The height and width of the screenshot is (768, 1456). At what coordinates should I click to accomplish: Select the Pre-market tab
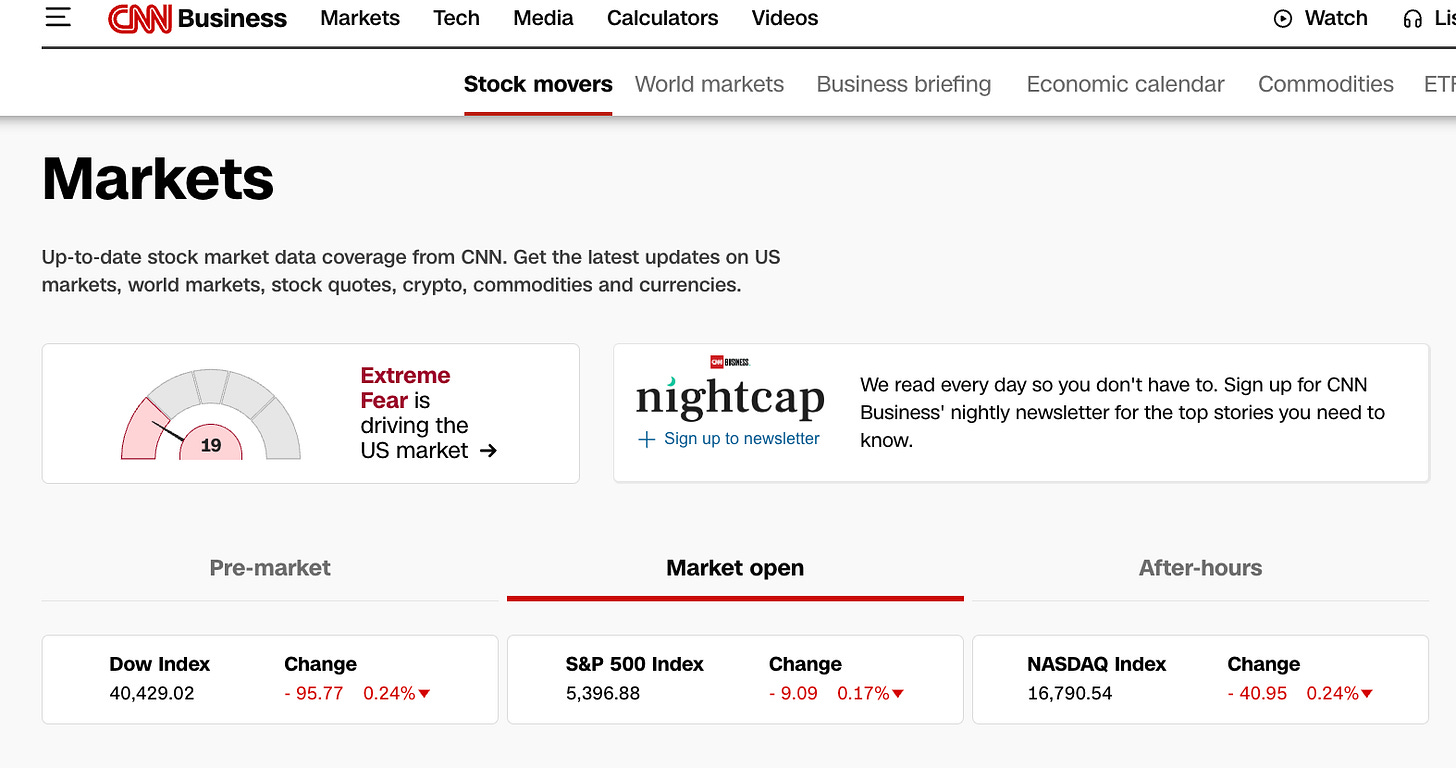click(270, 568)
